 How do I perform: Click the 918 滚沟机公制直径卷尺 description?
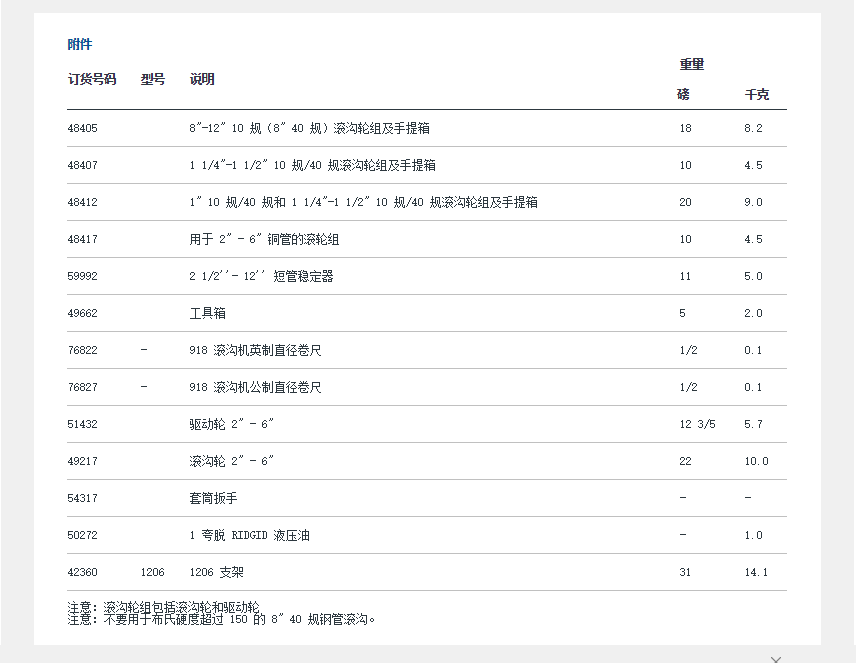[255, 388]
